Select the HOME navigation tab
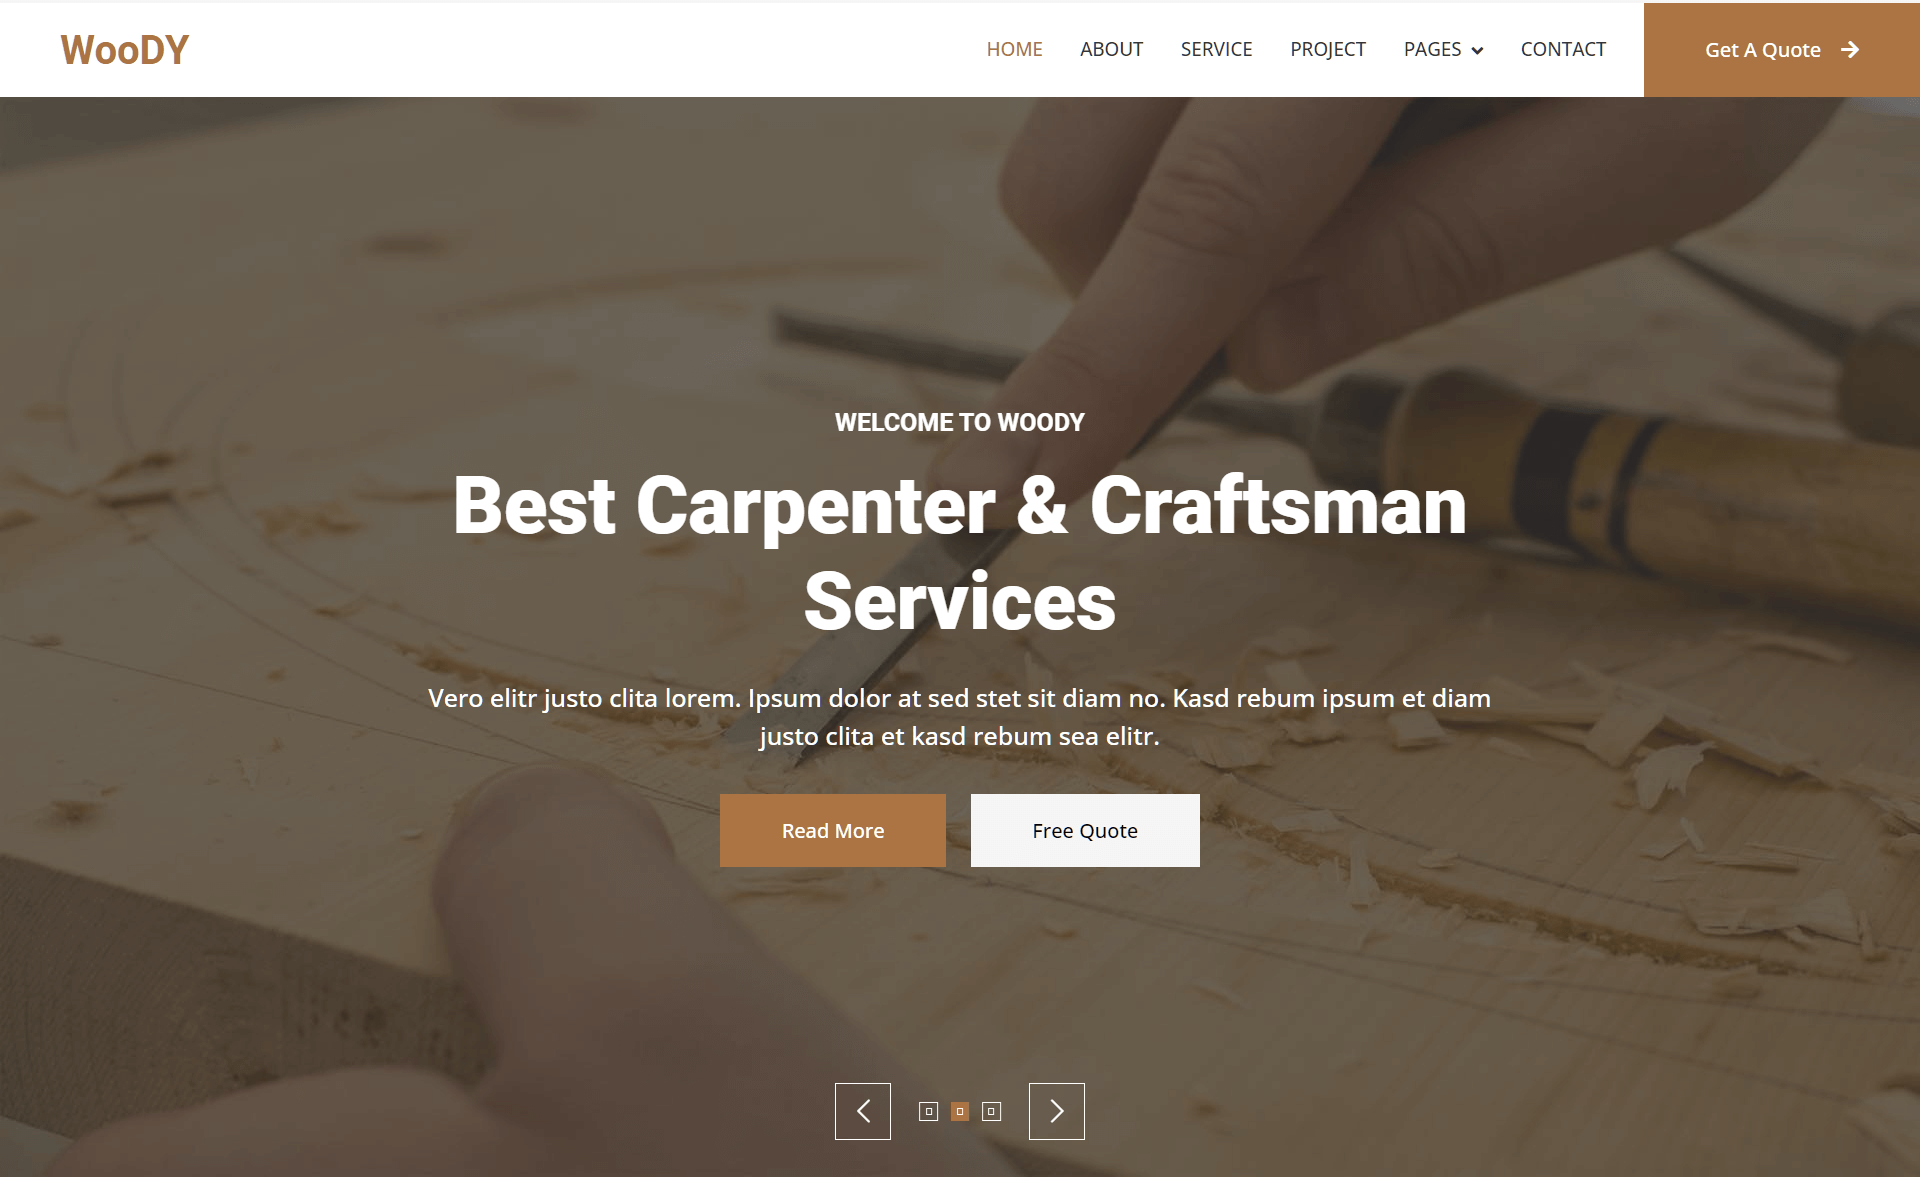 (1013, 49)
